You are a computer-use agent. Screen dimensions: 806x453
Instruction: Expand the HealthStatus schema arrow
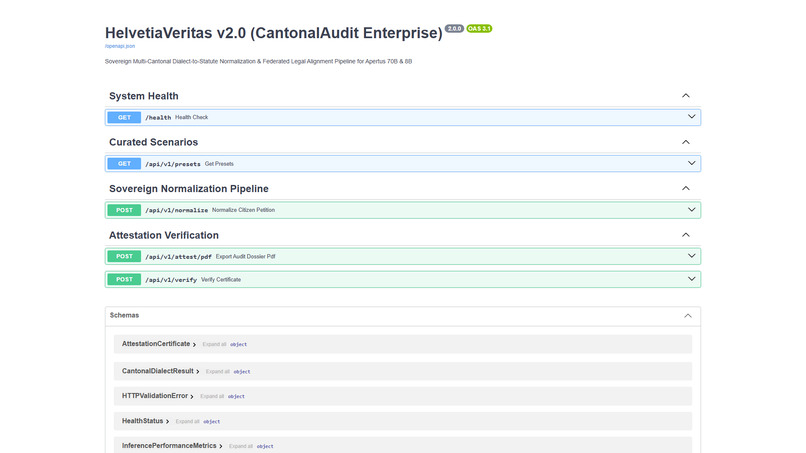[168, 422]
